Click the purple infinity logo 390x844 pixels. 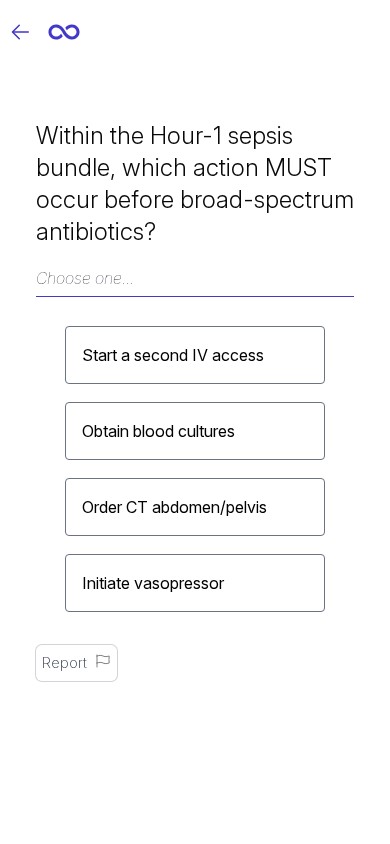point(64,32)
